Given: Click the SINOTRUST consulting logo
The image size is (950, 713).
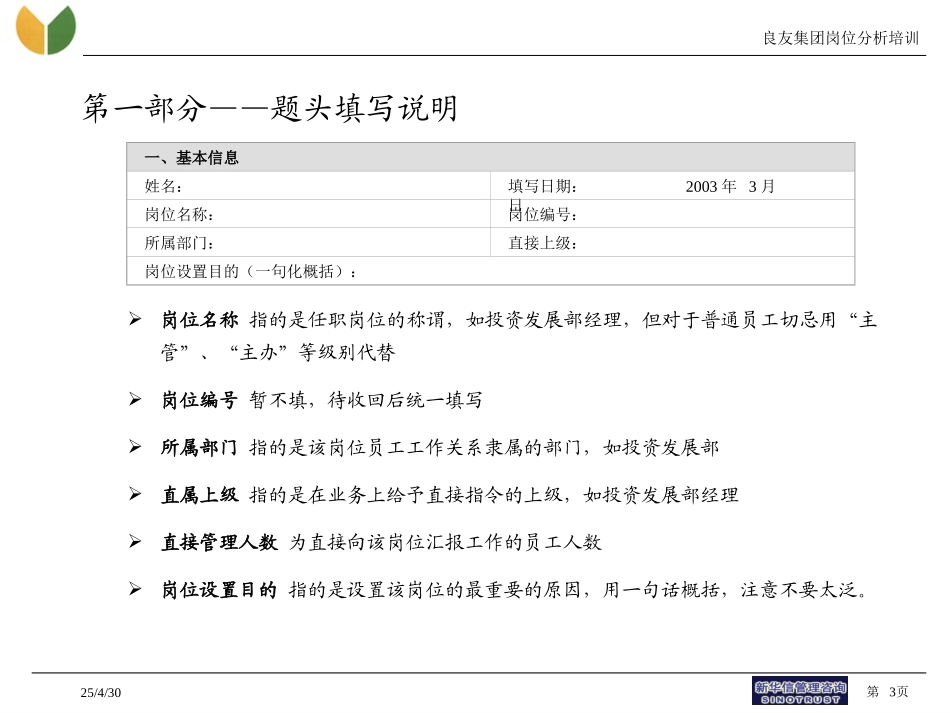Looking at the screenshot, I should (799, 691).
